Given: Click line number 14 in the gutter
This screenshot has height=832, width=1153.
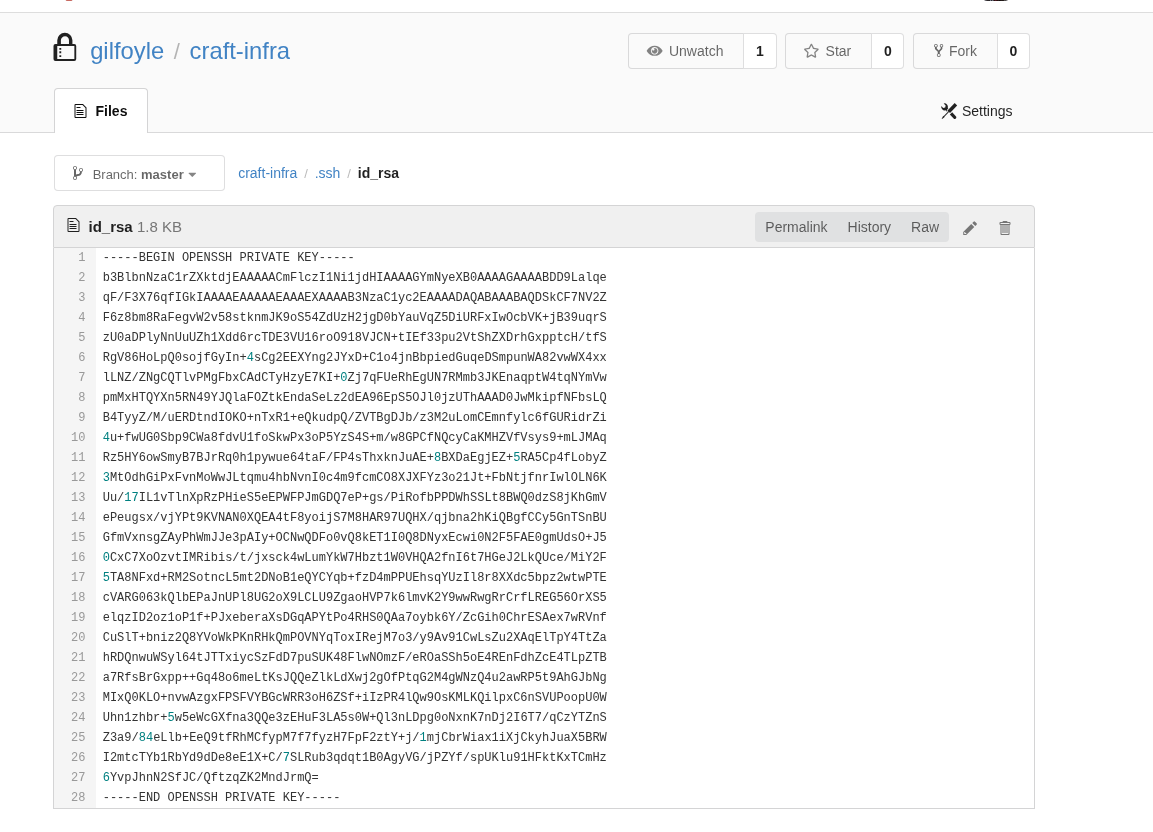Looking at the screenshot, I should (78, 517).
